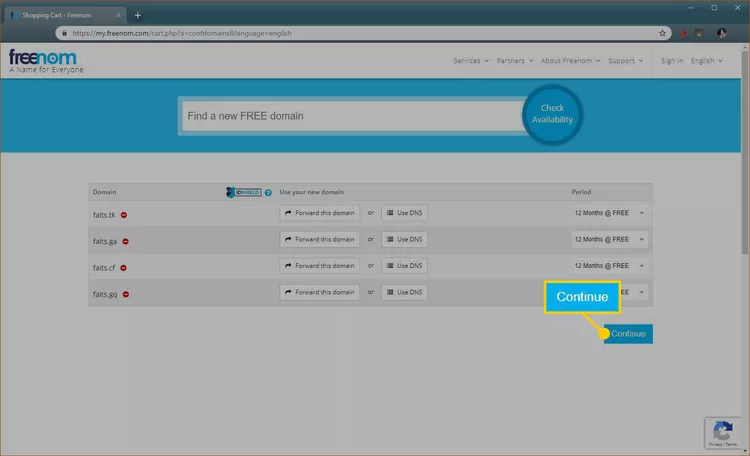Click the Freenom logo
Image resolution: width=750 pixels, height=456 pixels.
(x=42, y=58)
